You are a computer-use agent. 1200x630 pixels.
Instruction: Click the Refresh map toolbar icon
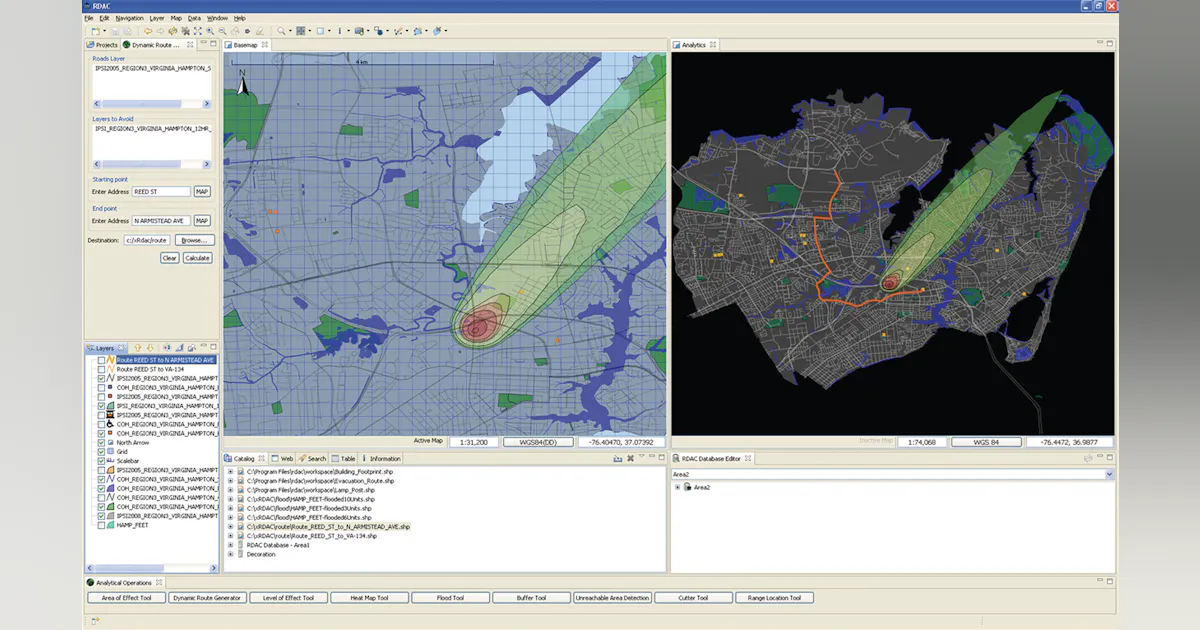(x=172, y=31)
